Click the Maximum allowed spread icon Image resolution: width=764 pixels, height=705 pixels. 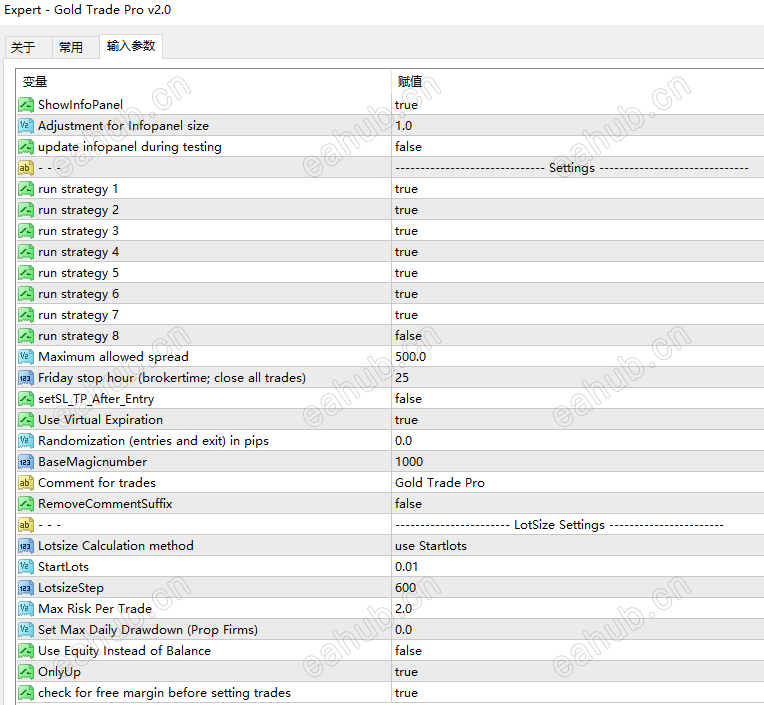pyautogui.click(x=26, y=357)
